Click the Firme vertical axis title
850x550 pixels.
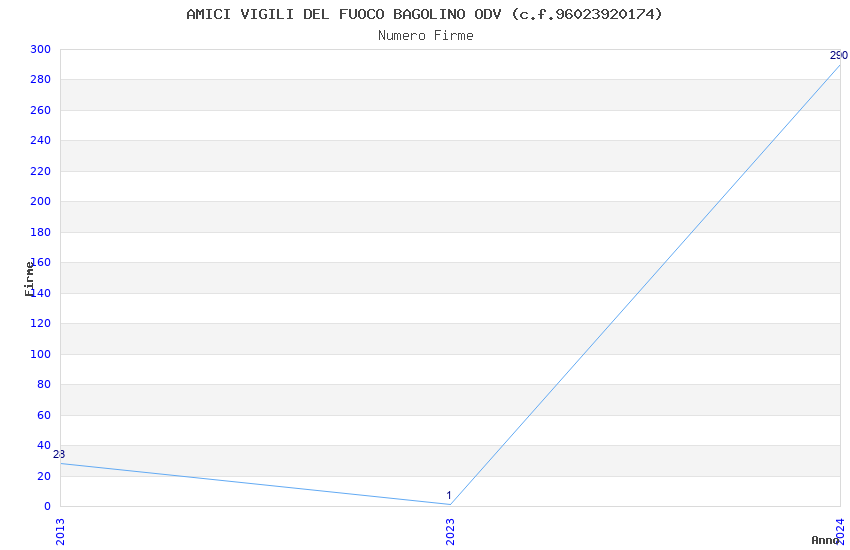29,279
